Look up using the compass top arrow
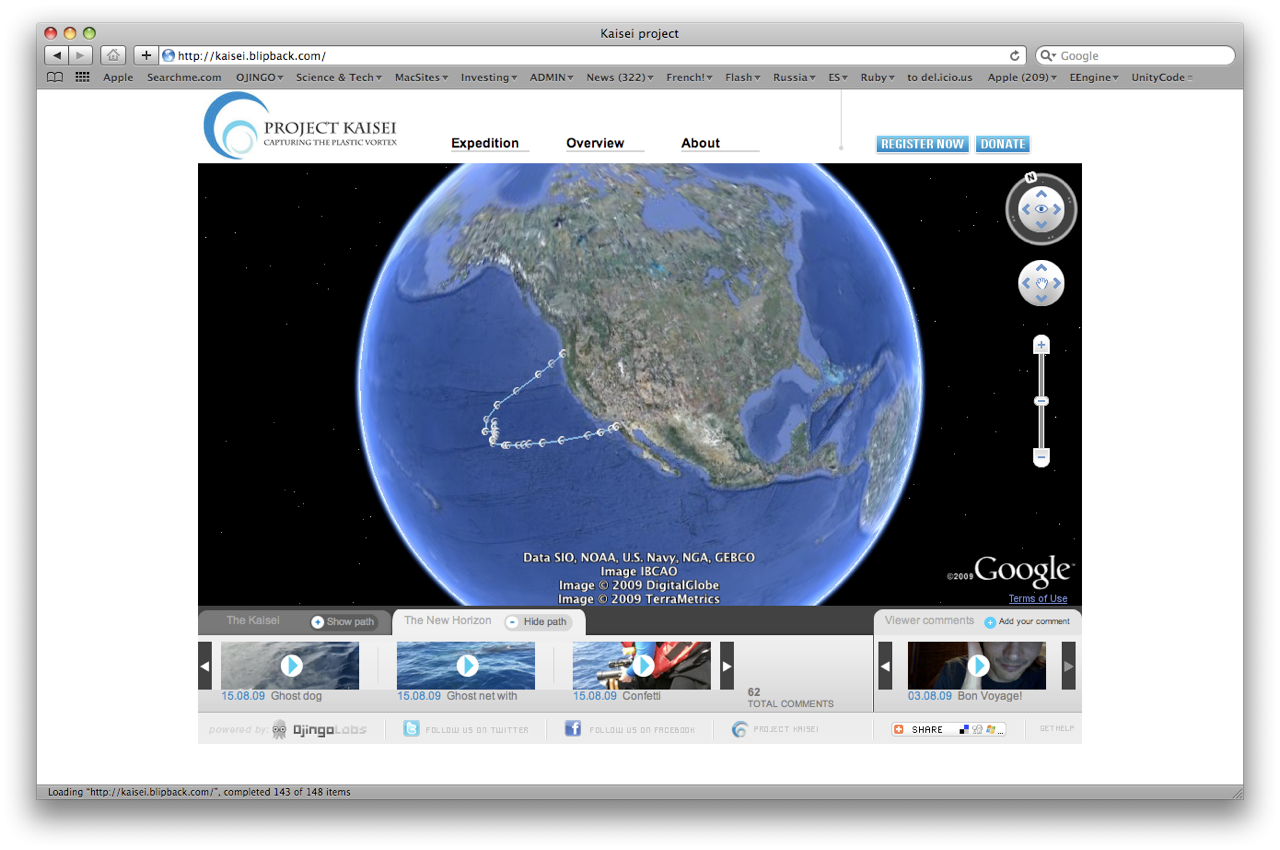 (x=1041, y=193)
